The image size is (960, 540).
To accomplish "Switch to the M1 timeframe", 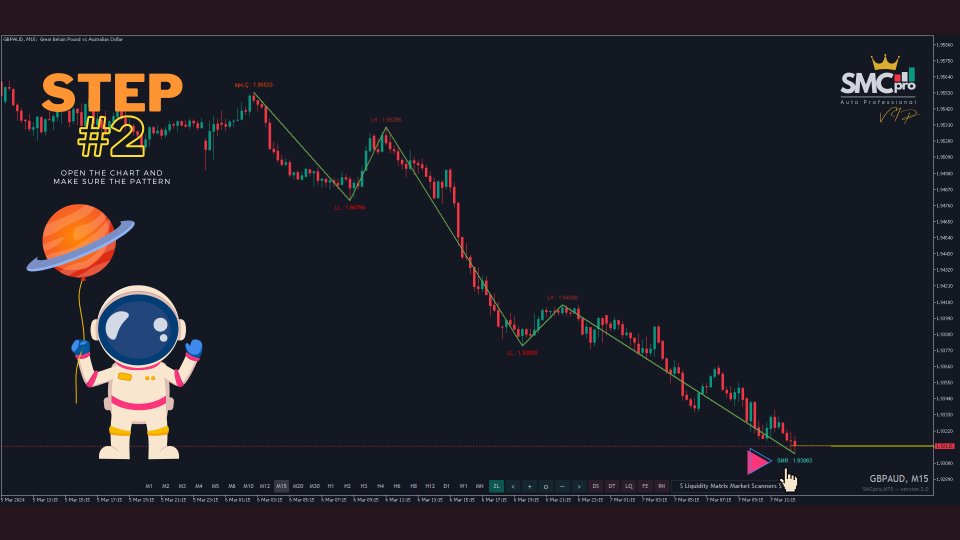I will tap(149, 485).
